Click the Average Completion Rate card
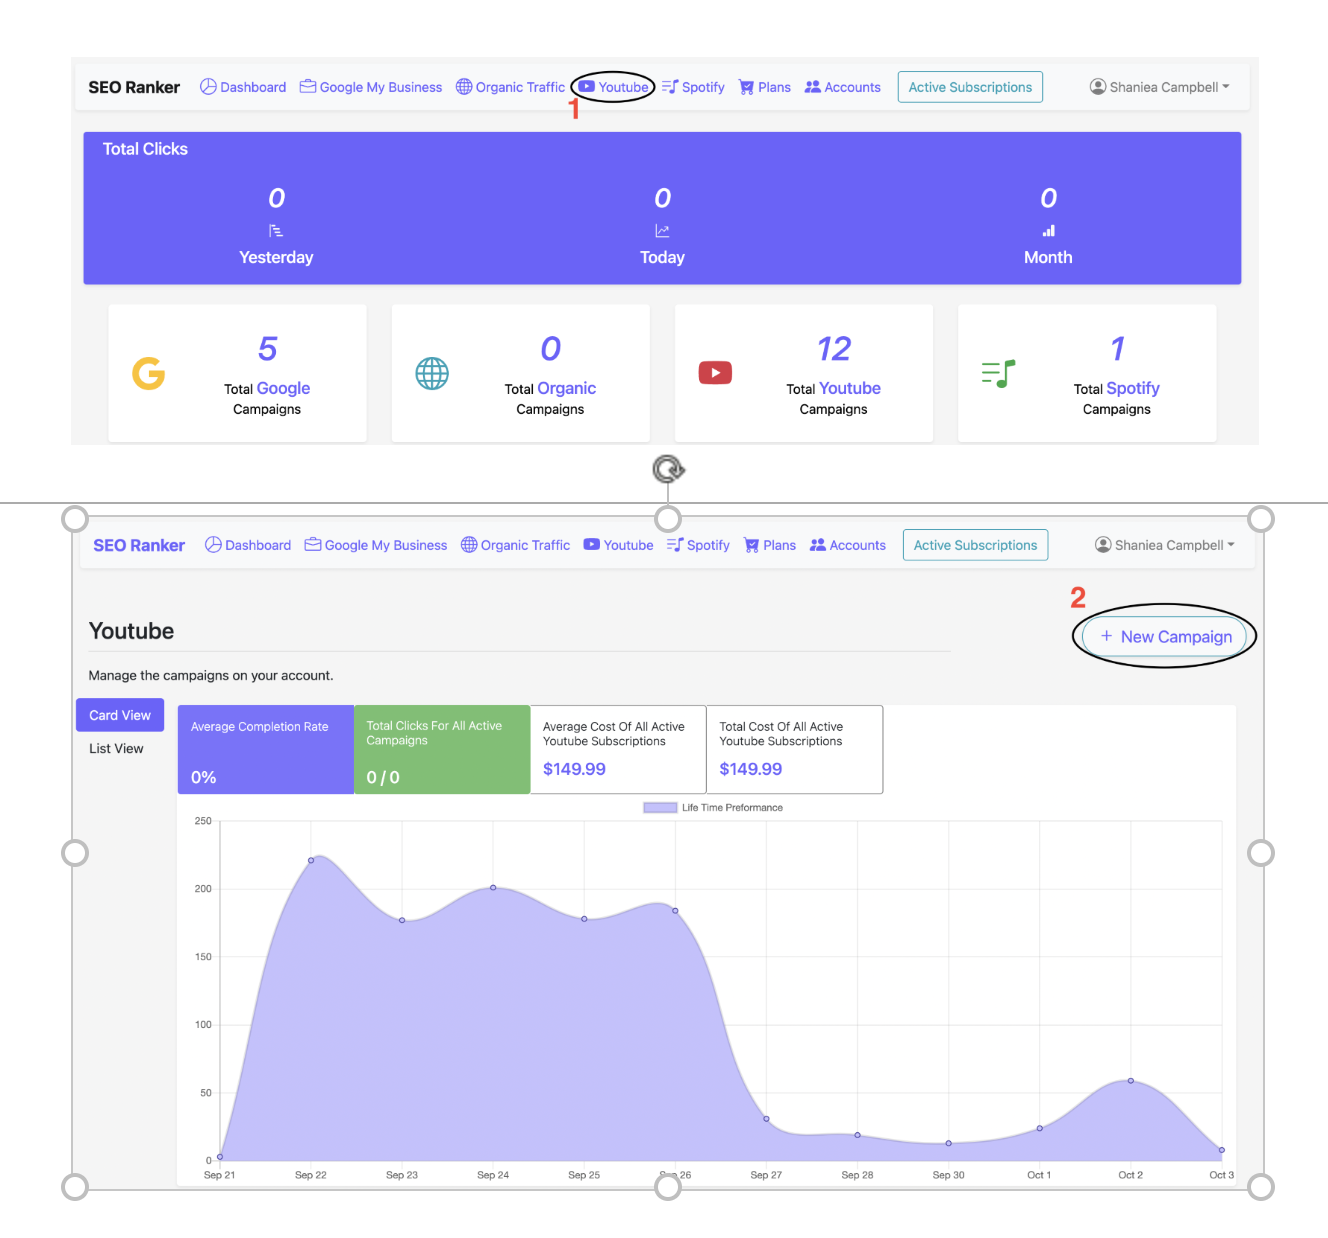 (x=266, y=750)
